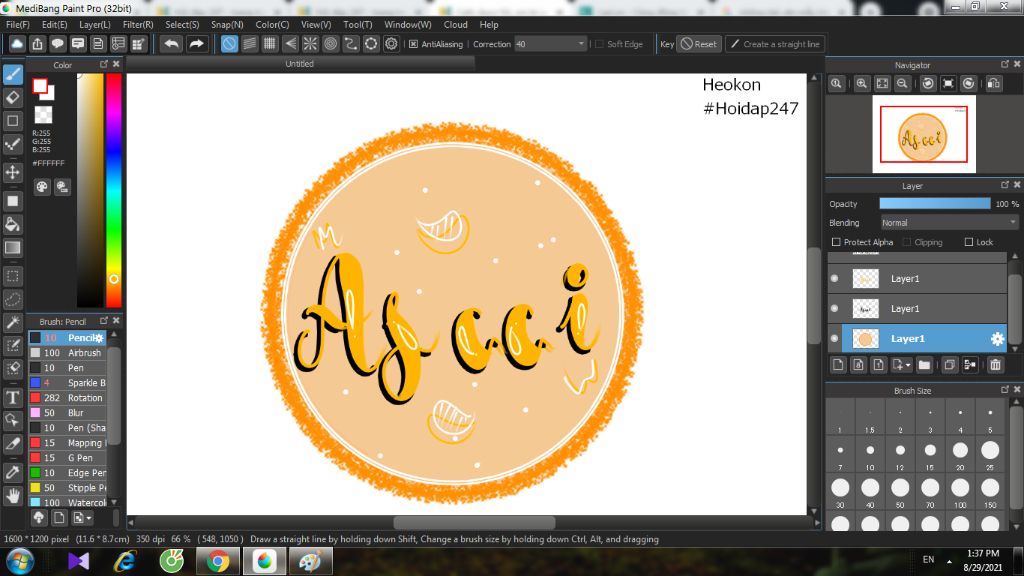Enable radial snap
This screenshot has height=576, width=1024.
click(310, 44)
